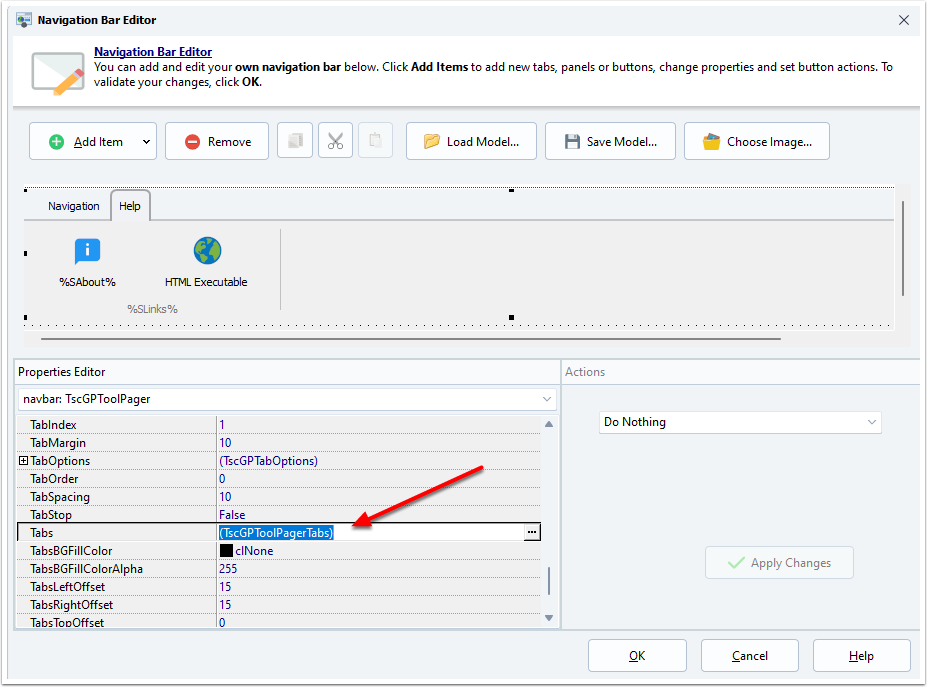Image resolution: width=927 pixels, height=687 pixels.
Task: Click the %SAbout% info icon
Action: [x=87, y=251]
